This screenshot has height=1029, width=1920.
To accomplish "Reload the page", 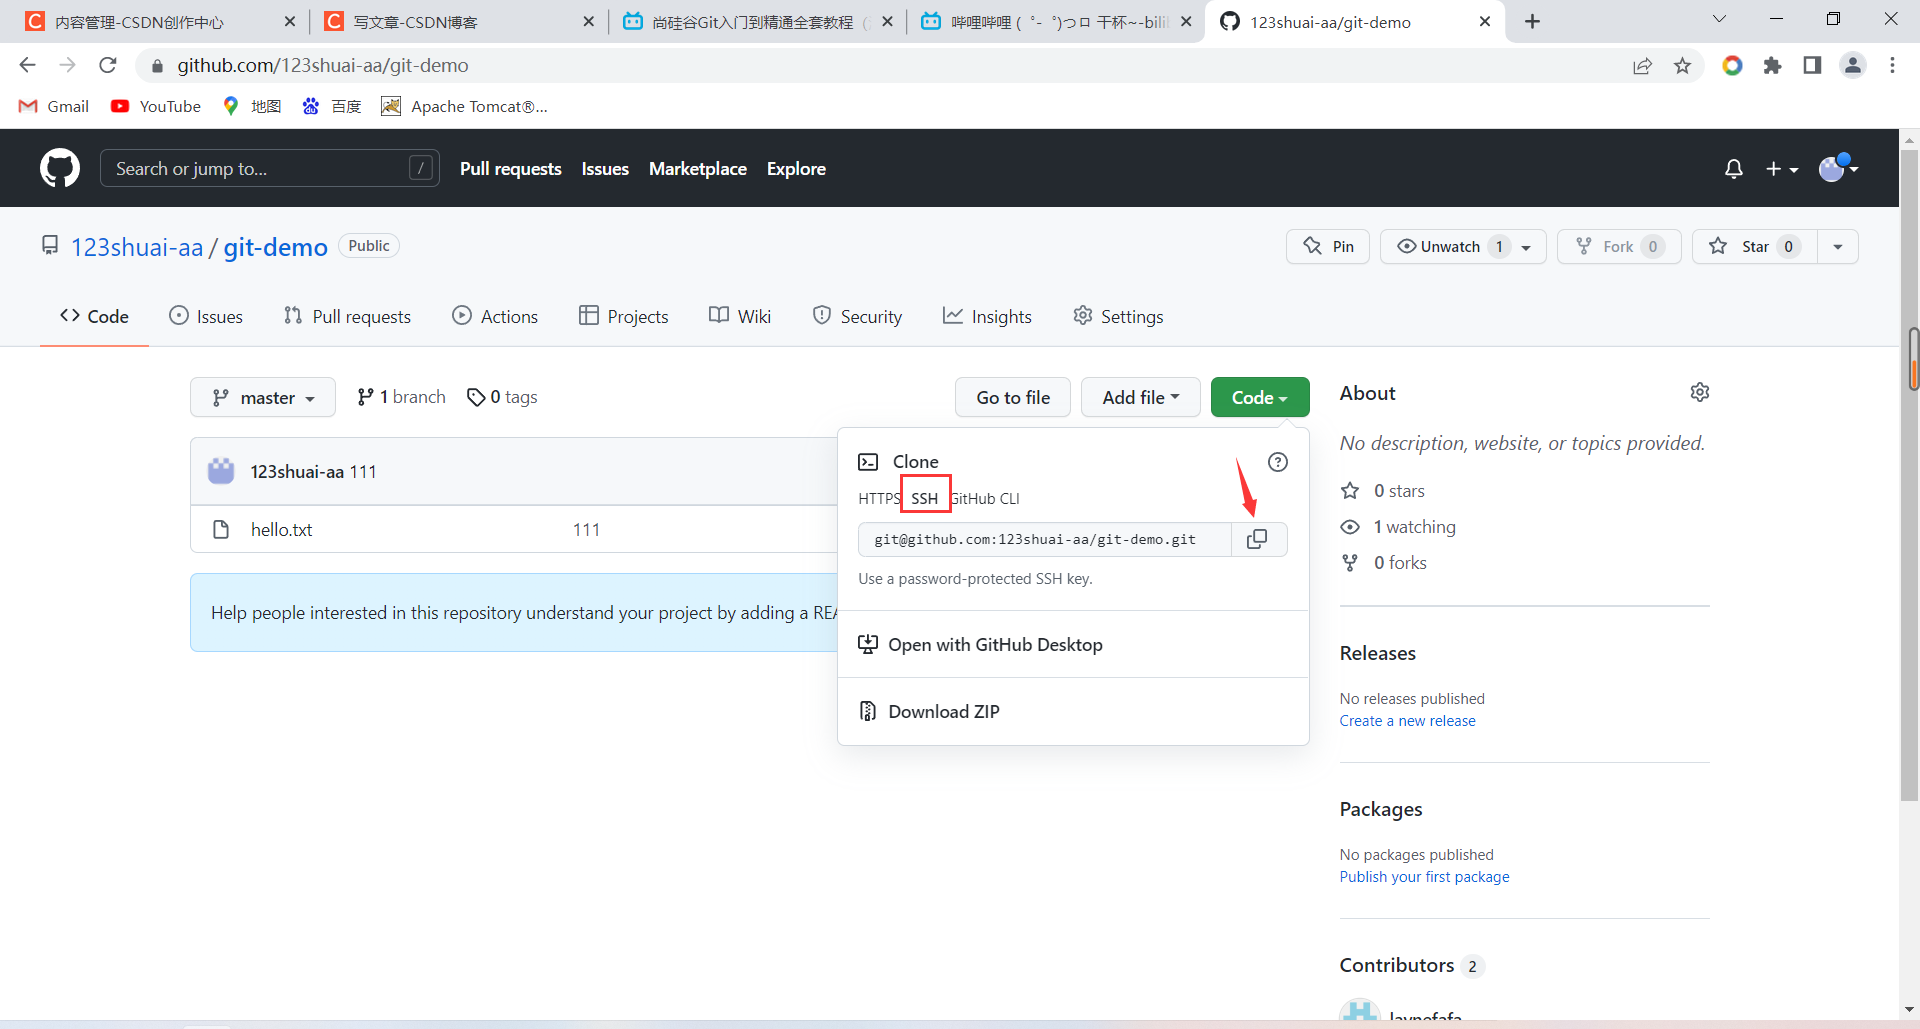I will pyautogui.click(x=108, y=65).
